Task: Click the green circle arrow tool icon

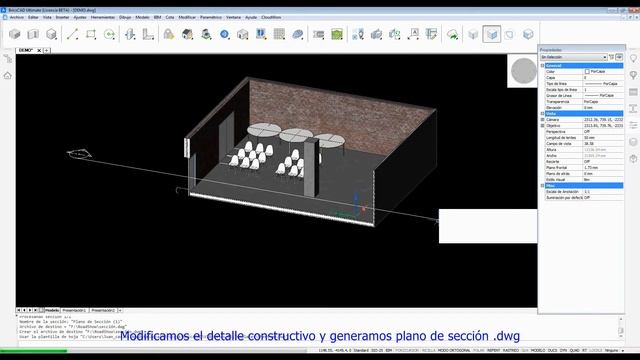Action: pyautogui.click(x=109, y=34)
